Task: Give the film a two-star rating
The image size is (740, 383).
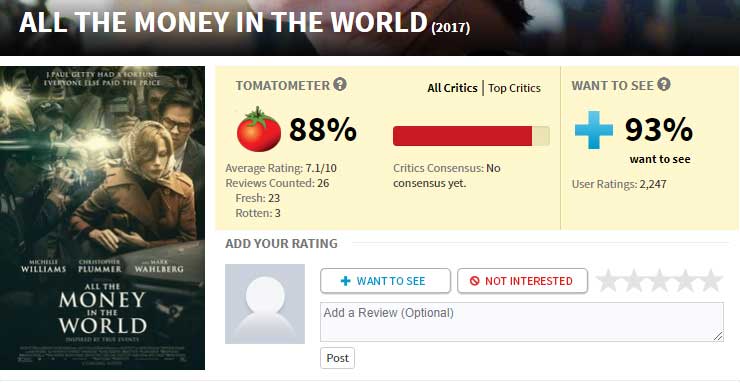Action: [634, 281]
